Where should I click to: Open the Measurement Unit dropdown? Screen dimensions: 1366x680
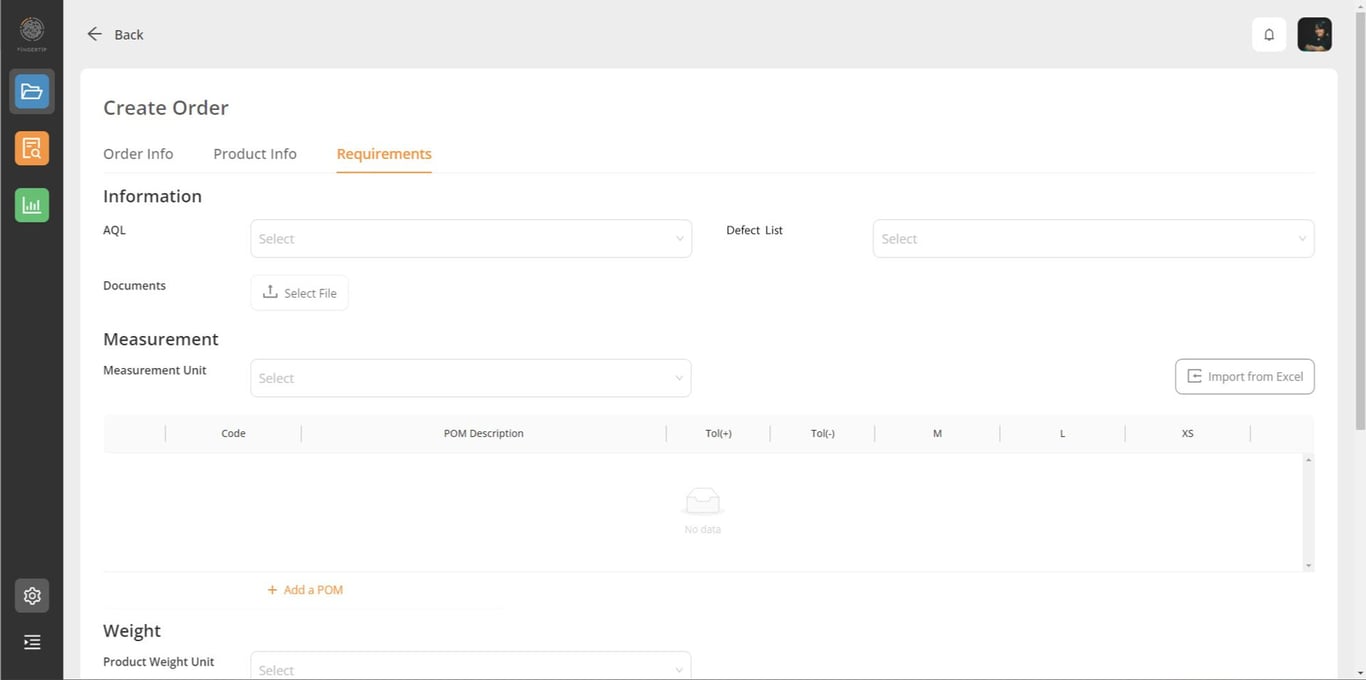coord(471,378)
